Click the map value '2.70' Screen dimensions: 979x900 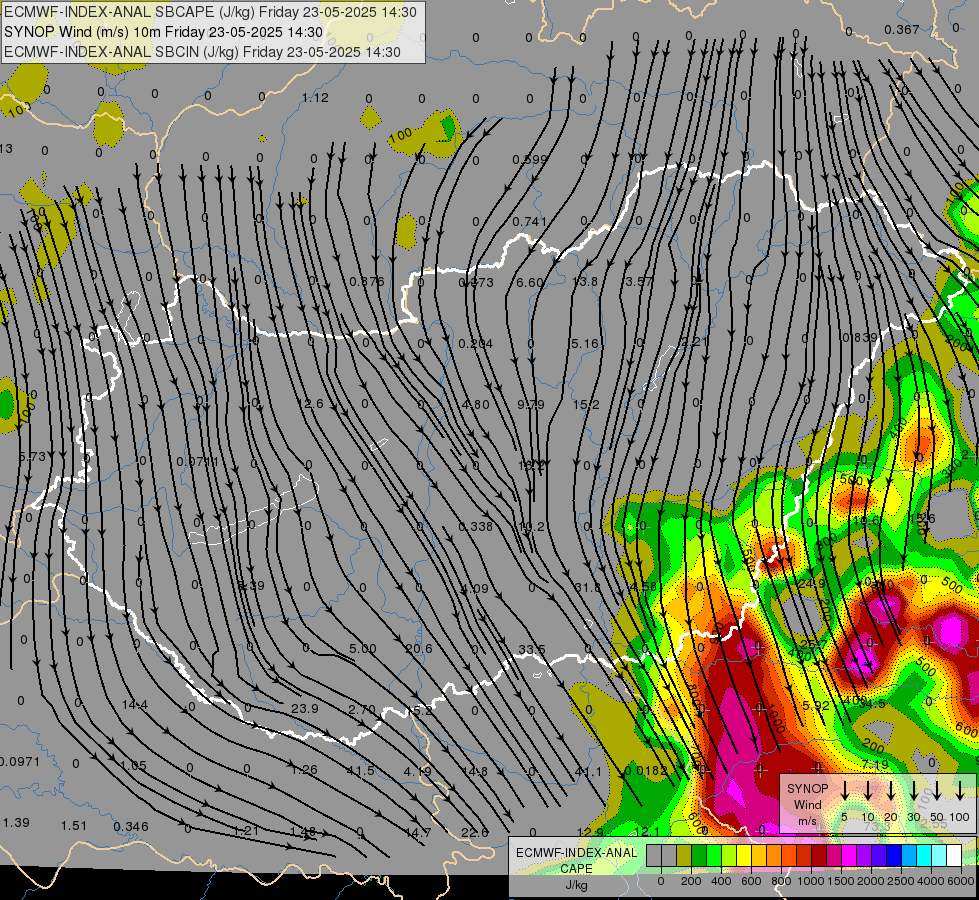362,710
